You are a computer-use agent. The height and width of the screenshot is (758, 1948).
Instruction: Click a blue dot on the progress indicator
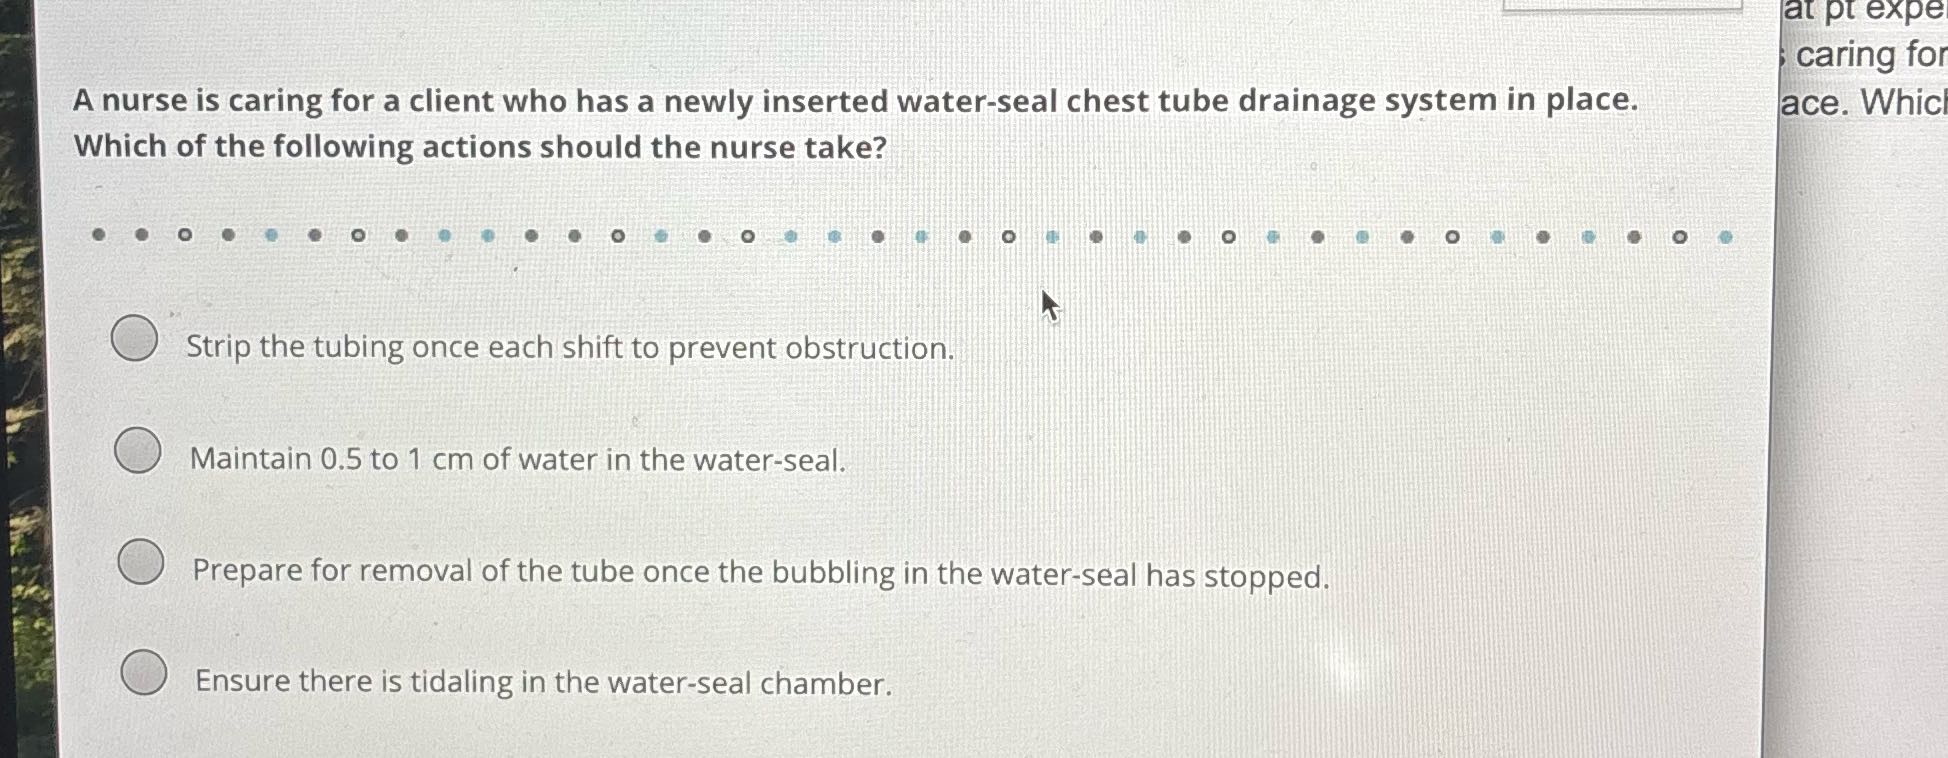coord(273,233)
